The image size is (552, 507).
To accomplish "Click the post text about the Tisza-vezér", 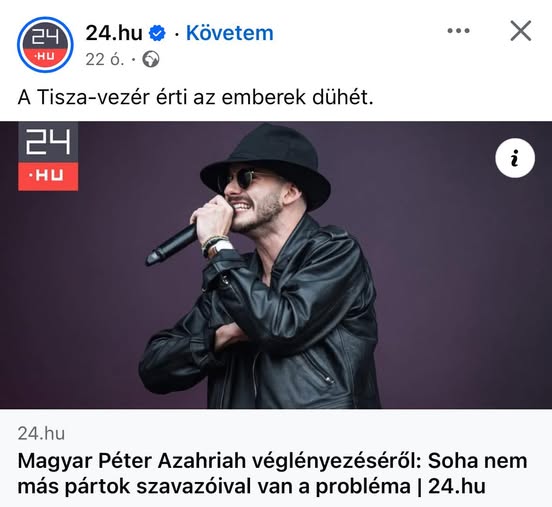I will pyautogui.click(x=195, y=98).
